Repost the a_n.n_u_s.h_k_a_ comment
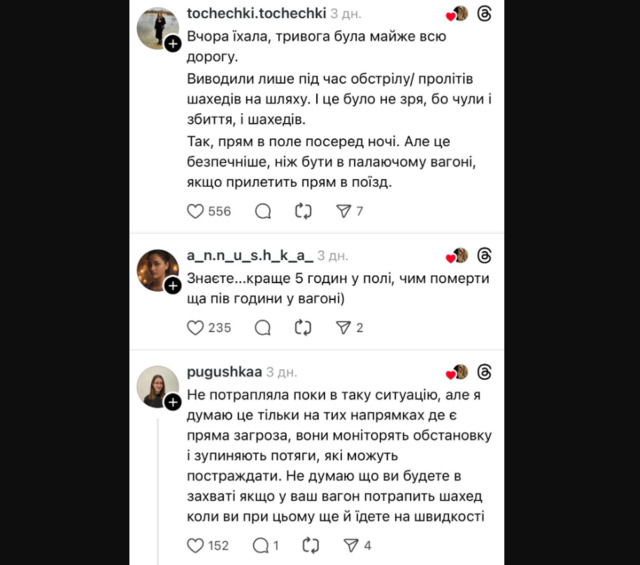This screenshot has height=565, width=640. [303, 327]
